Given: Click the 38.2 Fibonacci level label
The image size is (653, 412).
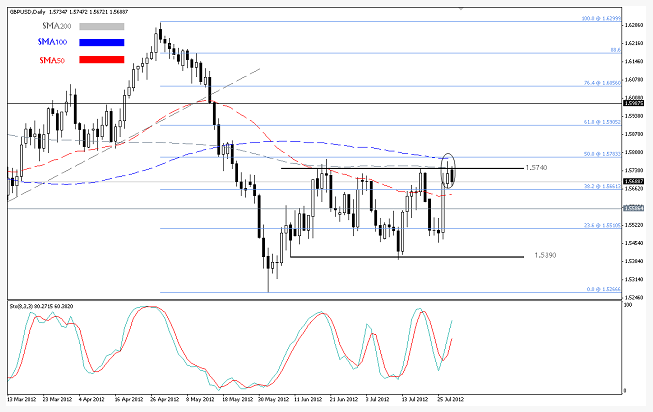Looking at the screenshot, I should [602, 187].
